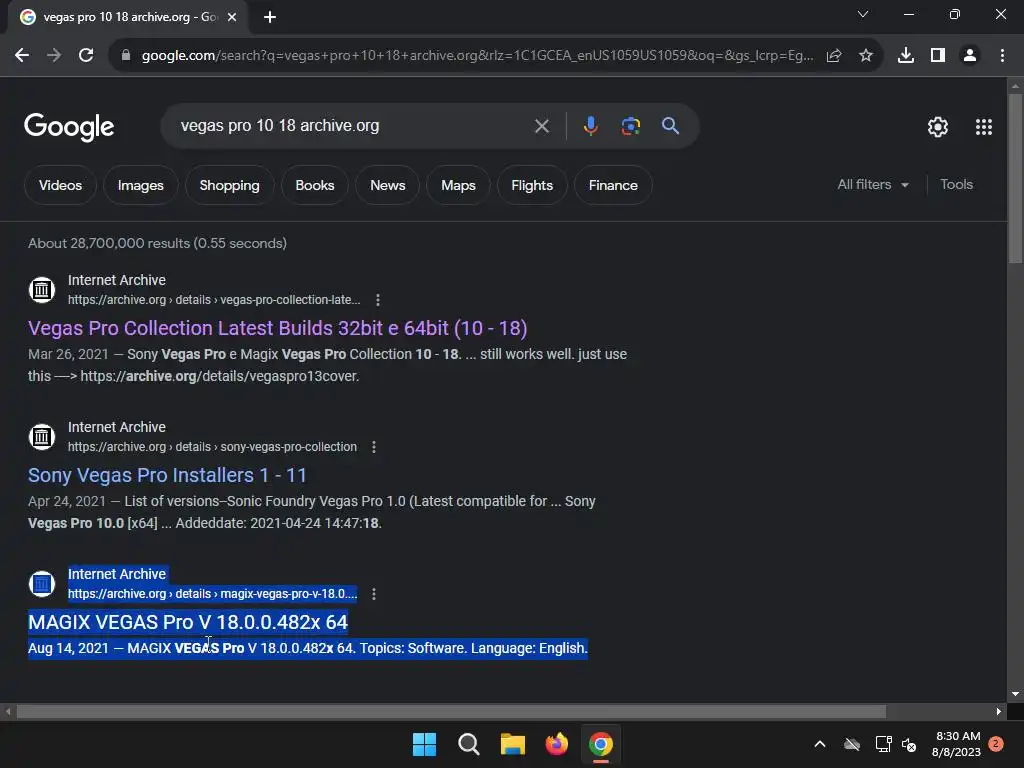
Task: Open the taskbar clock and date
Action: 957,744
